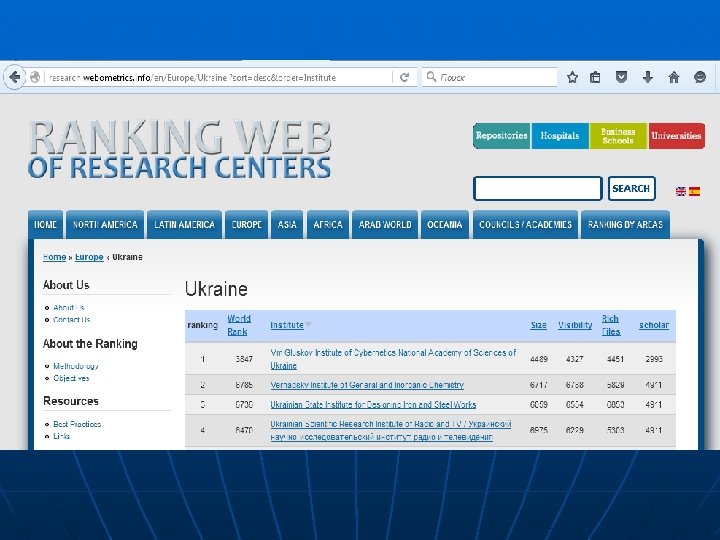
Task: Open Ukrainian State Institute Steel Works link
Action: click(373, 405)
